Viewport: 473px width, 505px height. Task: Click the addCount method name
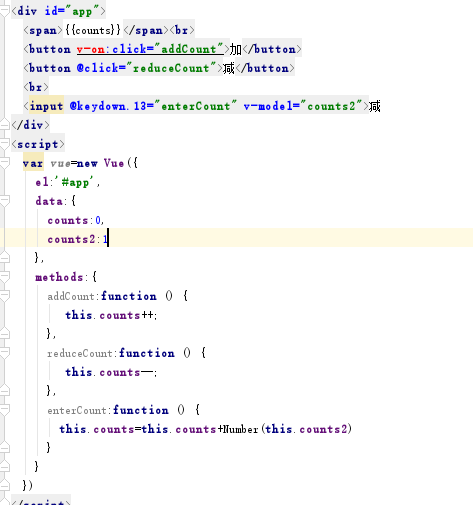tap(71, 296)
